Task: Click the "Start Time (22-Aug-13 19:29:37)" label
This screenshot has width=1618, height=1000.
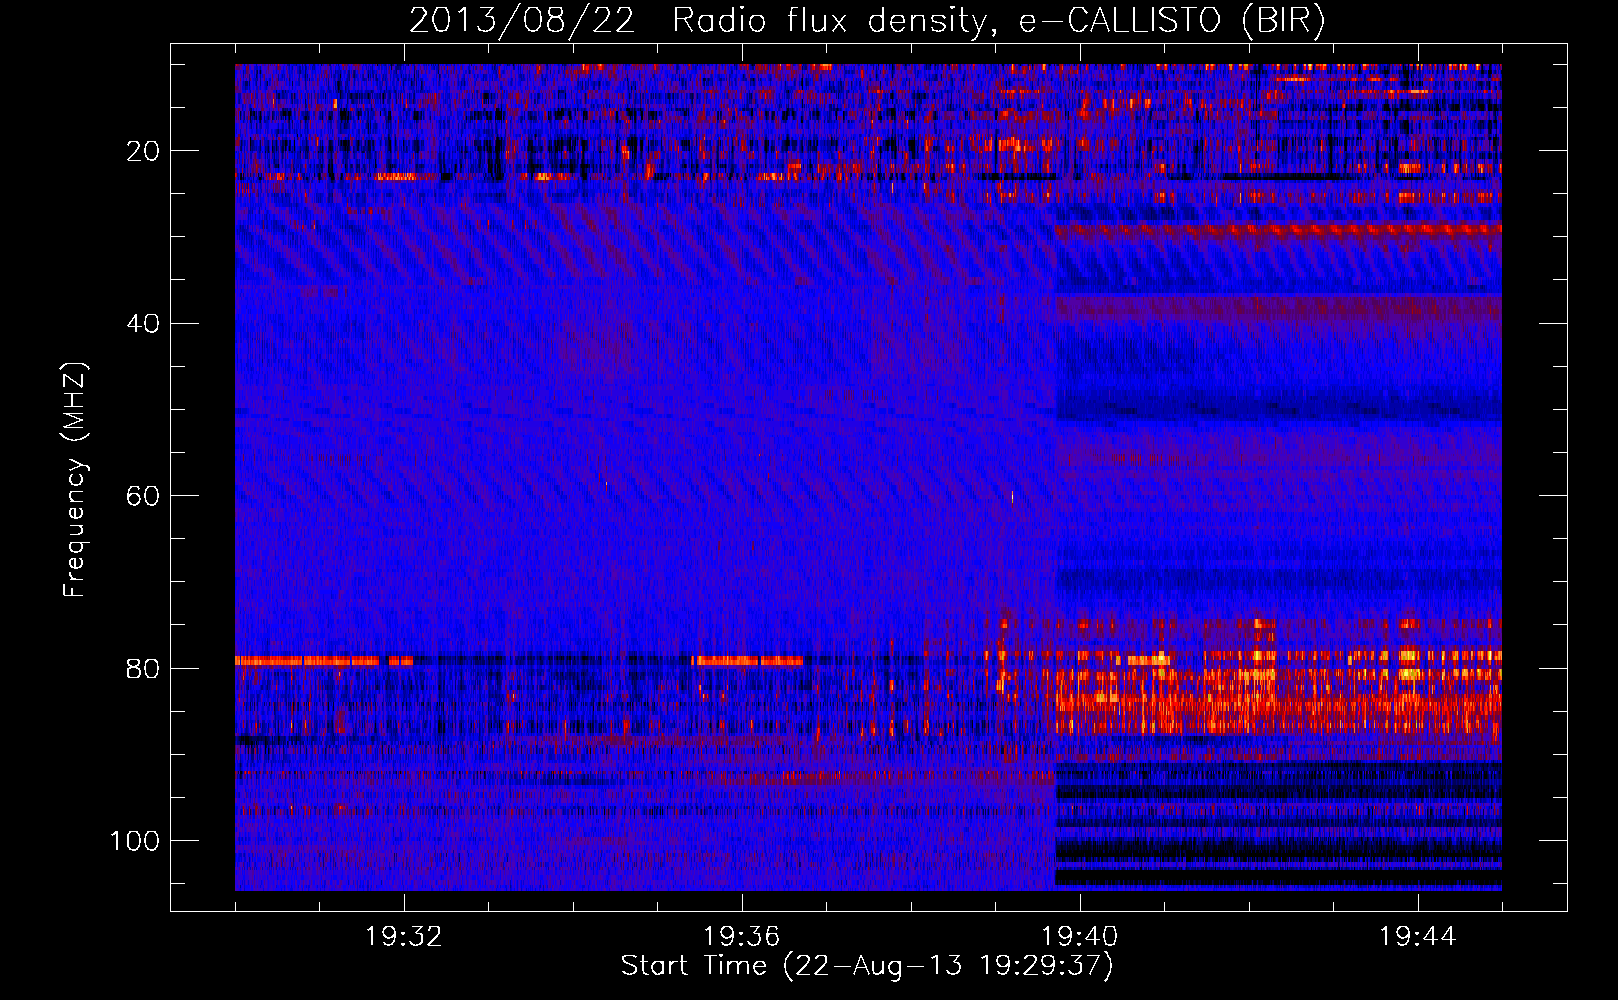Action: [867, 966]
